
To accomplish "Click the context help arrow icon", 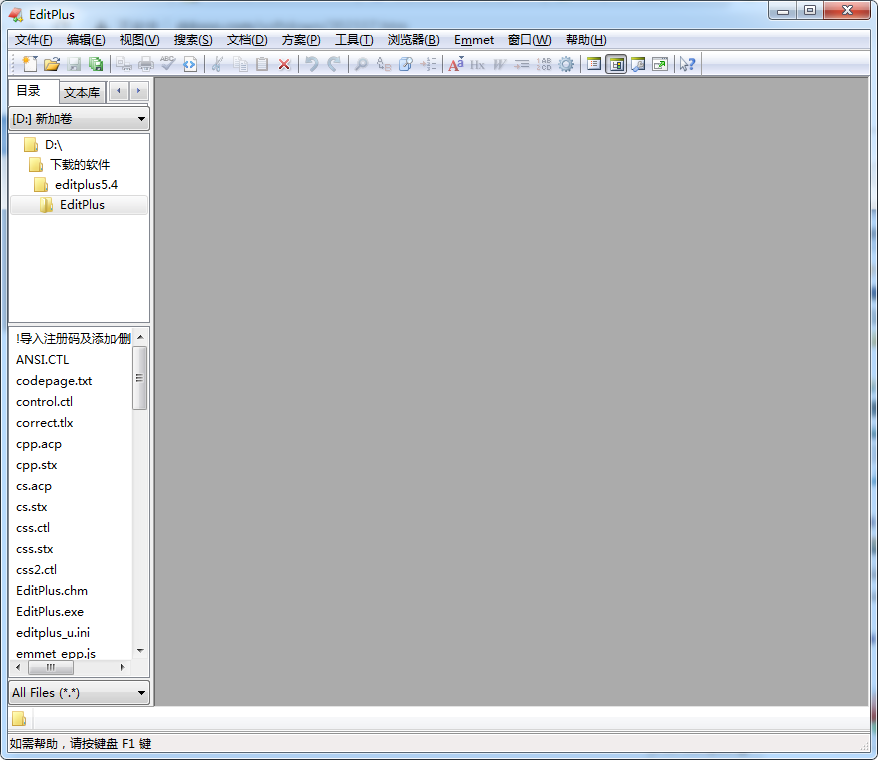I will [x=687, y=64].
